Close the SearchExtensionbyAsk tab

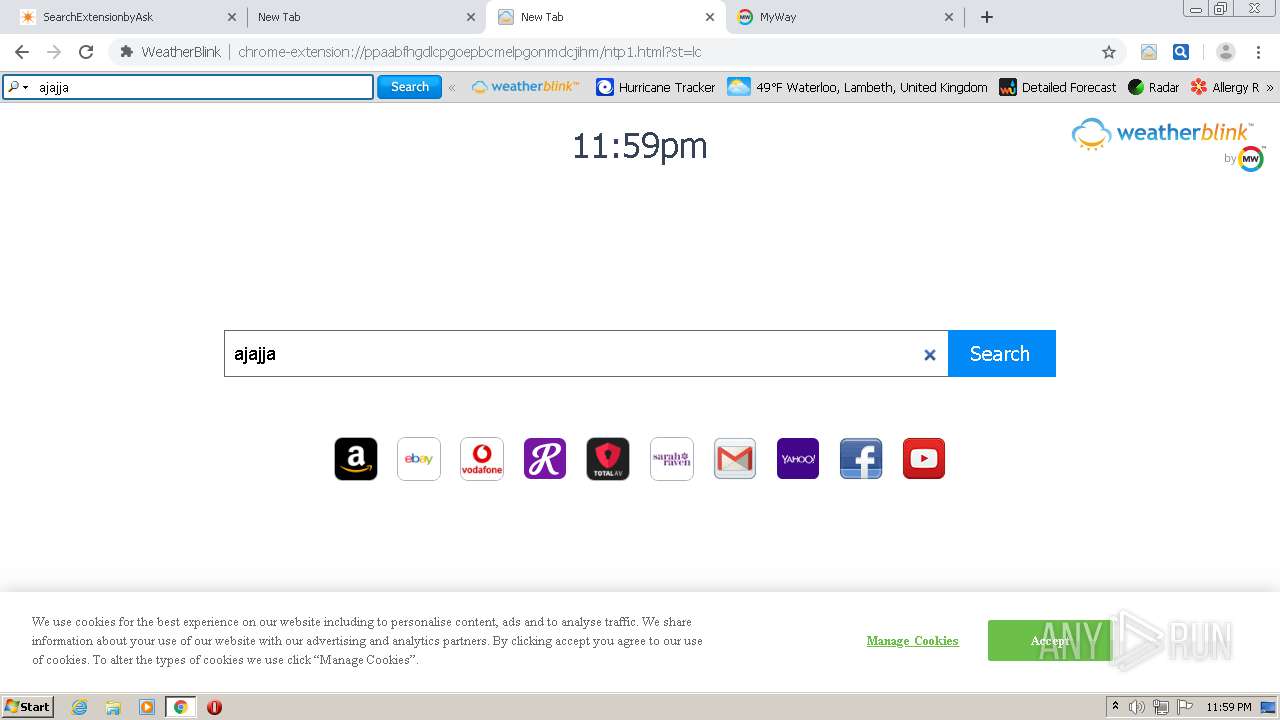(232, 17)
